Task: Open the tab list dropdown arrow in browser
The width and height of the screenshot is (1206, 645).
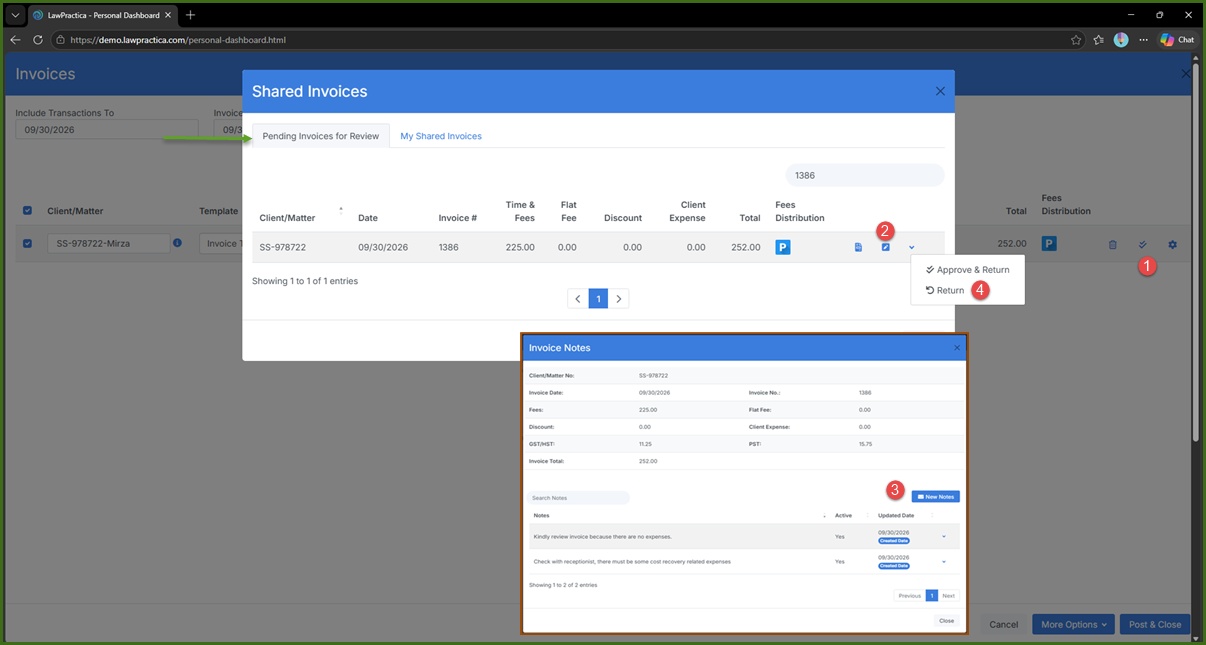Action: click(15, 15)
